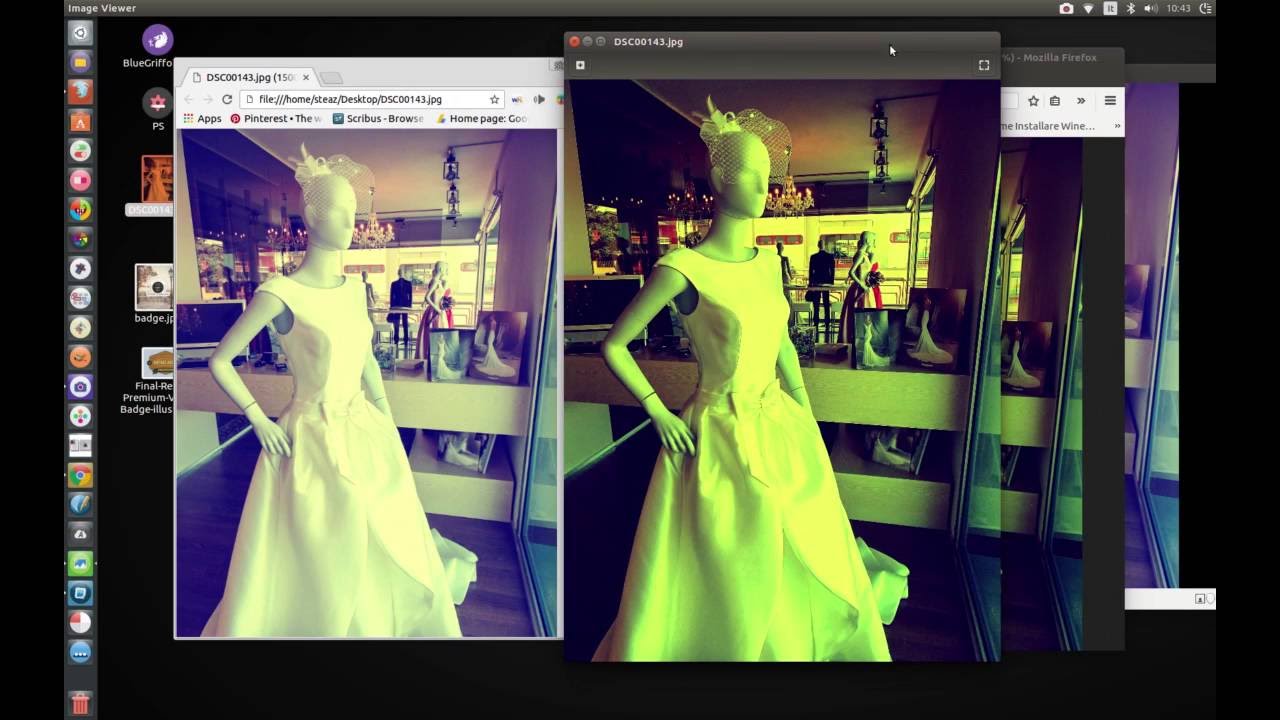
Task: Select the DSC00143.jpg tab in Chrome
Action: point(249,77)
